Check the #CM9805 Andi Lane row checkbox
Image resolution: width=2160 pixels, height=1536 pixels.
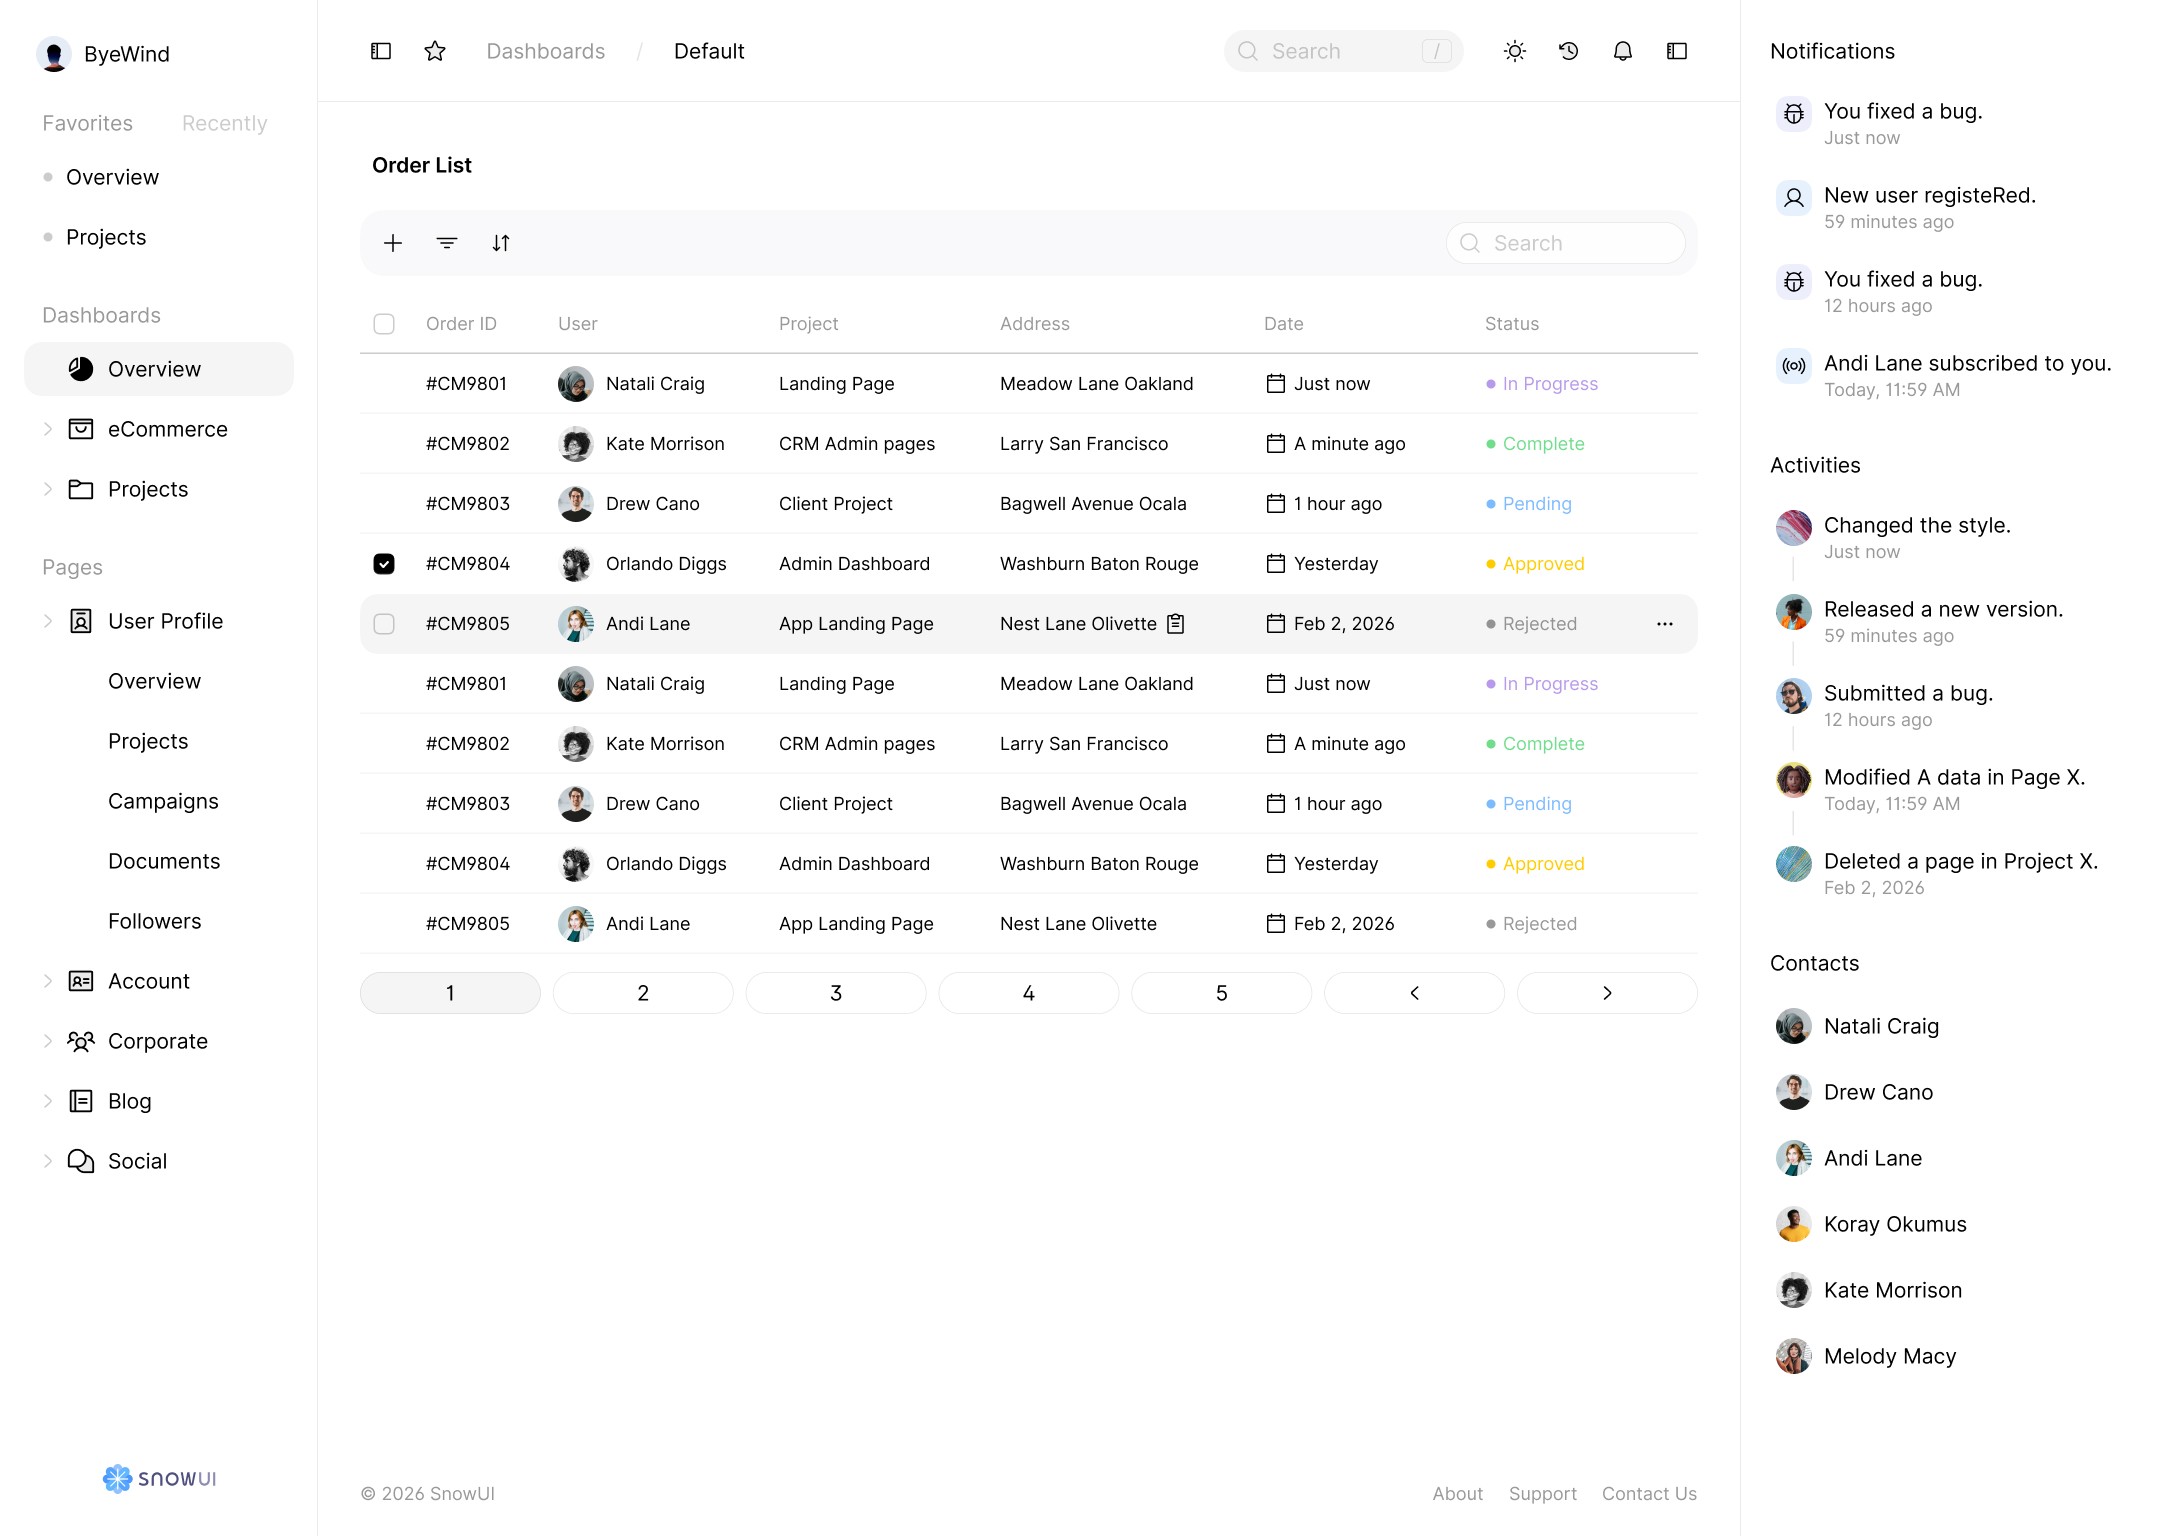(x=384, y=624)
